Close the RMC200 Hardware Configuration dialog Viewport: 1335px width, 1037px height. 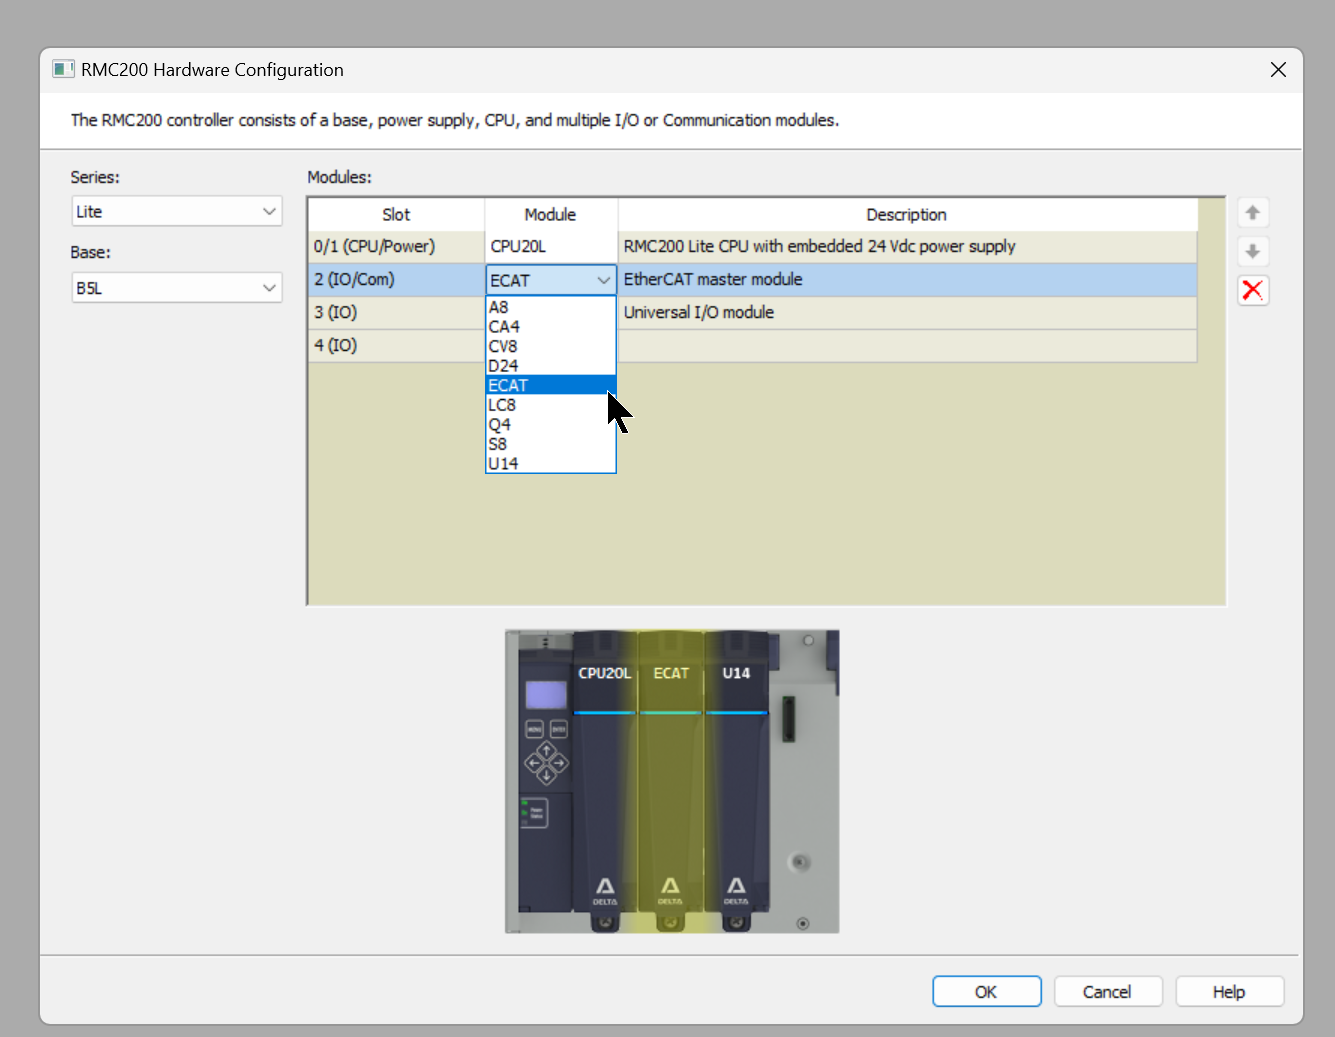[x=1278, y=70]
